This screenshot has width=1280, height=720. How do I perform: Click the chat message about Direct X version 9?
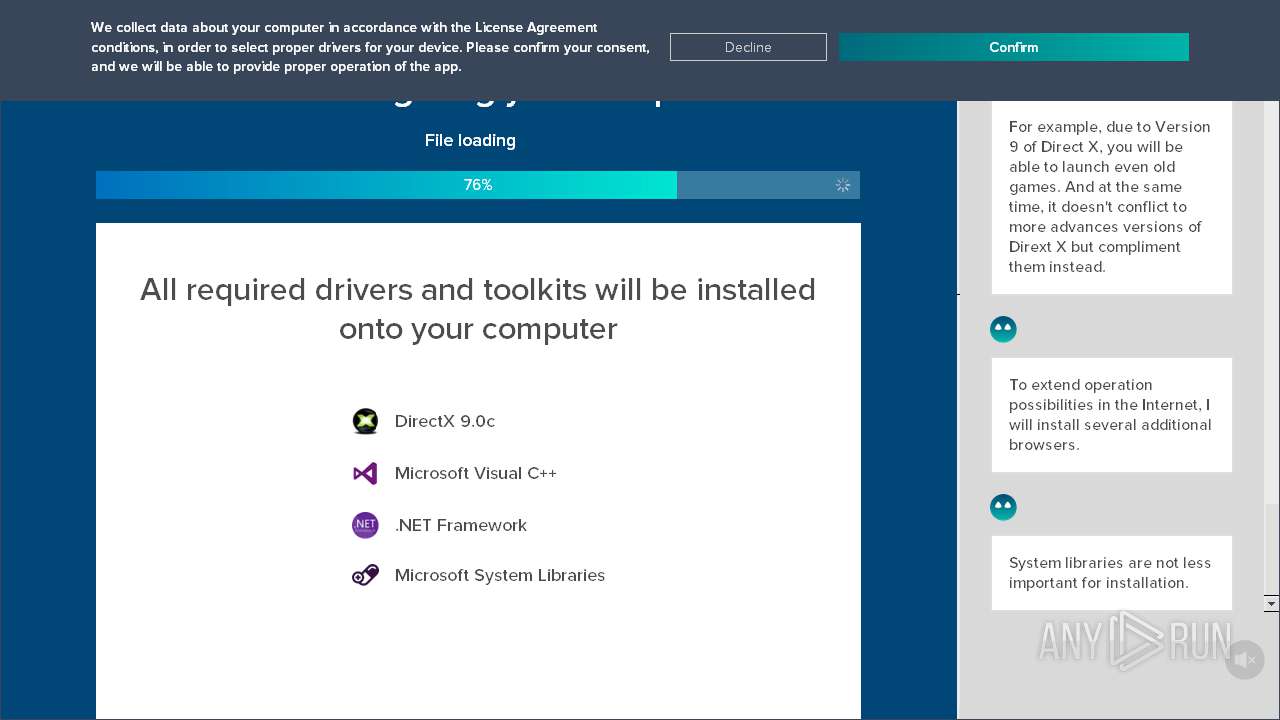[1112, 197]
